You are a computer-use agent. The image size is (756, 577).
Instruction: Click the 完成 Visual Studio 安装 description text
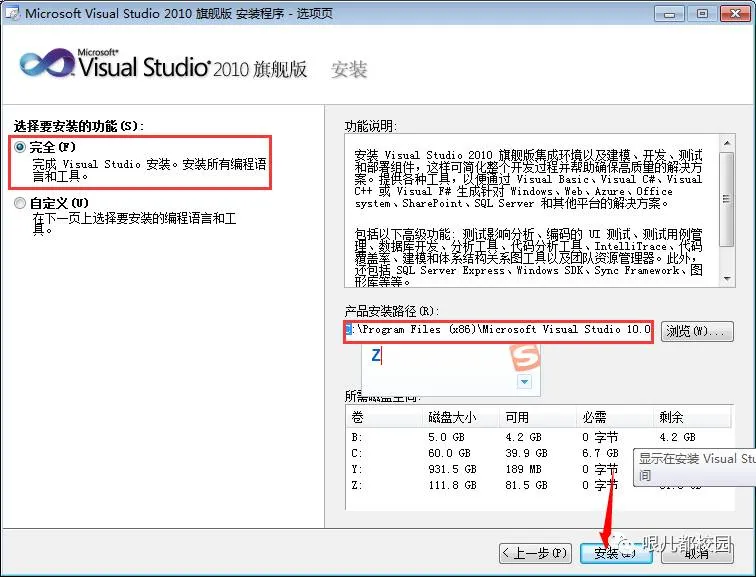[149, 170]
